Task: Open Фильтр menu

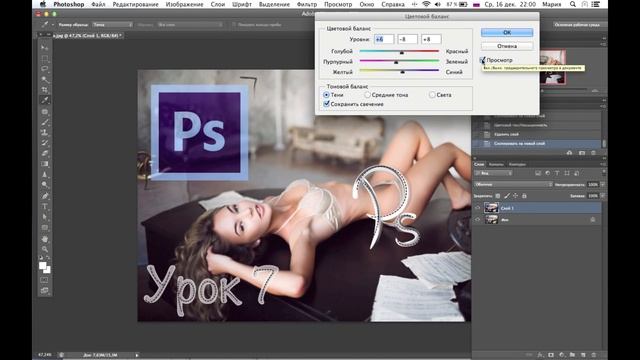Action: click(307, 4)
